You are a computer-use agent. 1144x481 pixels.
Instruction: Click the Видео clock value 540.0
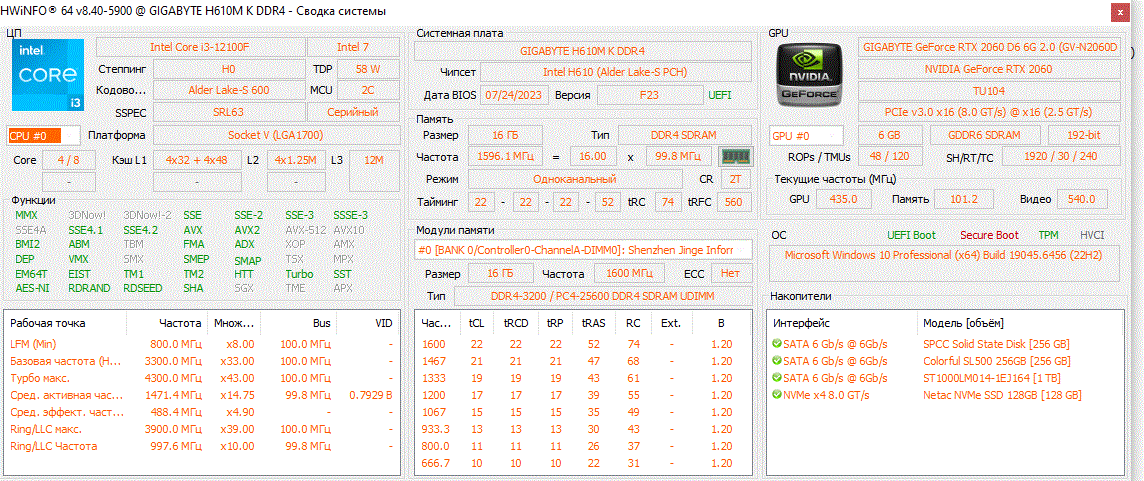(x=1083, y=199)
